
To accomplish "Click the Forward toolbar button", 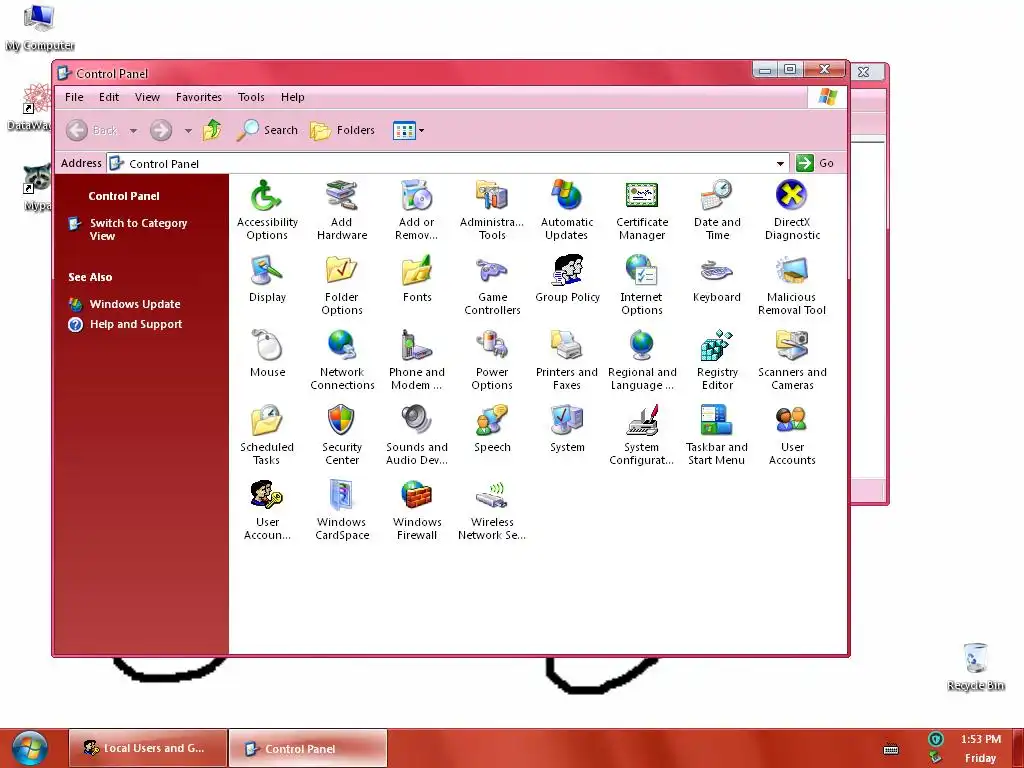I will [161, 131].
